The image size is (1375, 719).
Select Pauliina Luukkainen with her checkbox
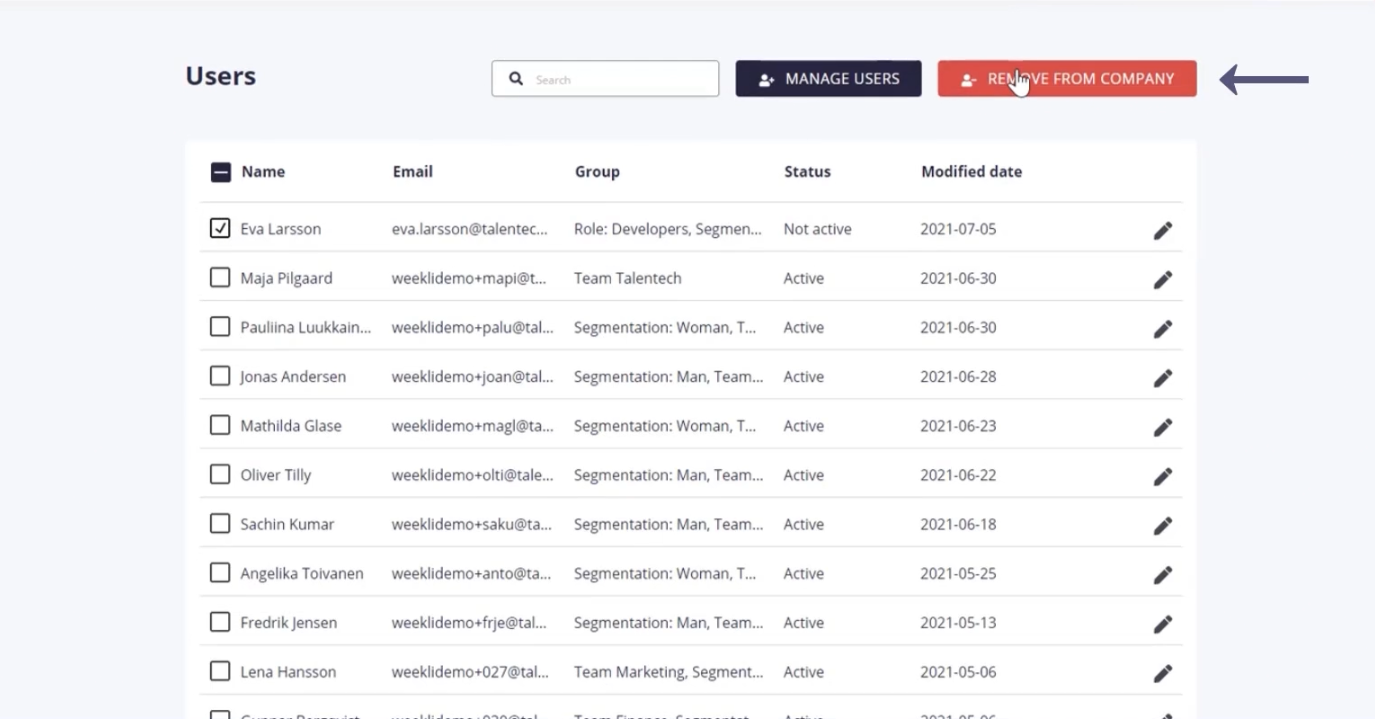click(220, 326)
